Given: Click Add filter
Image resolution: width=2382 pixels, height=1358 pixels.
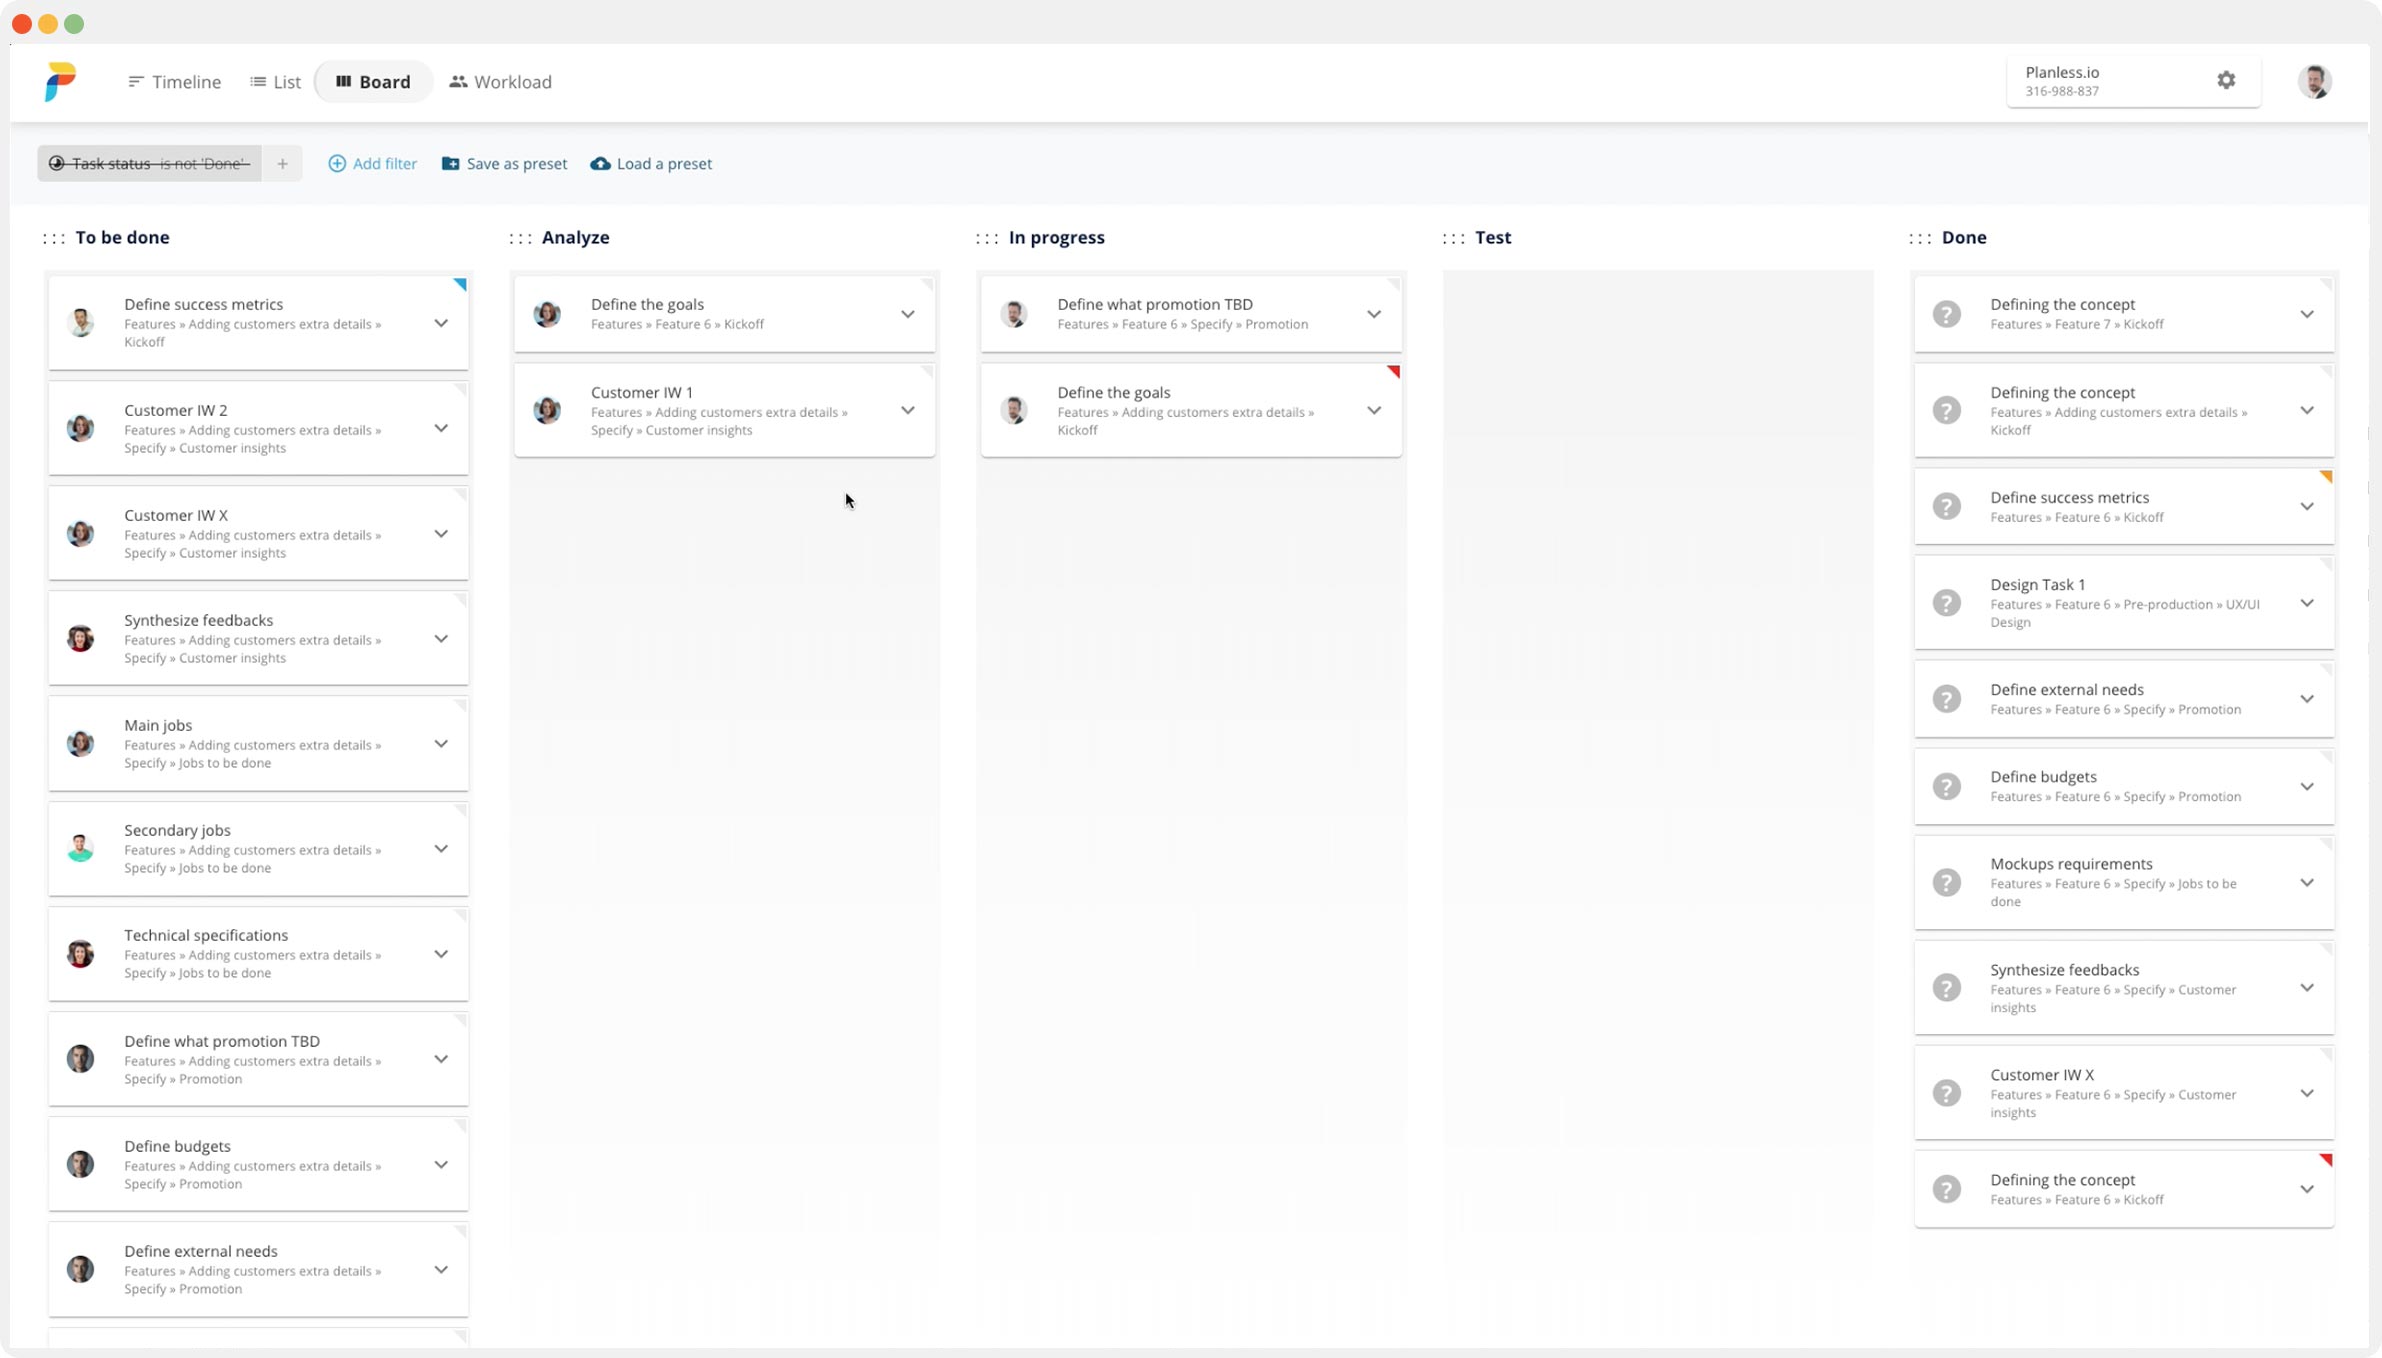Looking at the screenshot, I should click(x=372, y=164).
